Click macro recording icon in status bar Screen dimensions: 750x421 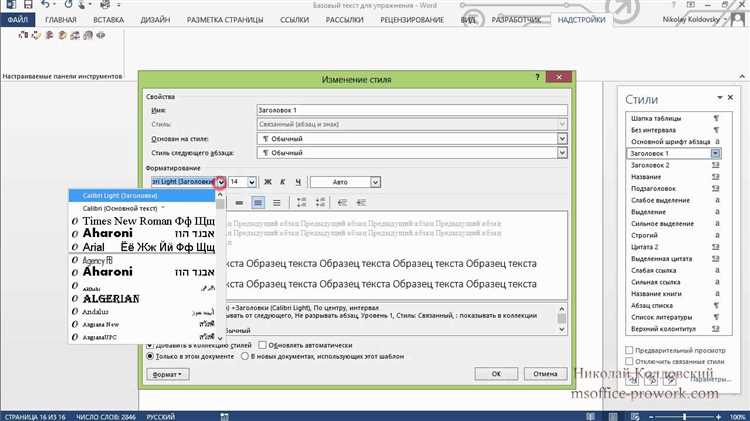[x=224, y=417]
